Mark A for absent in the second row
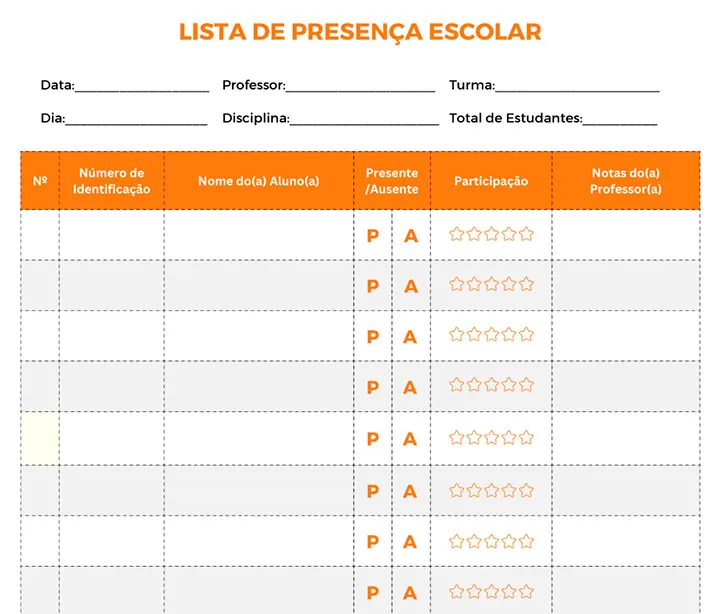717x614 pixels. [411, 287]
